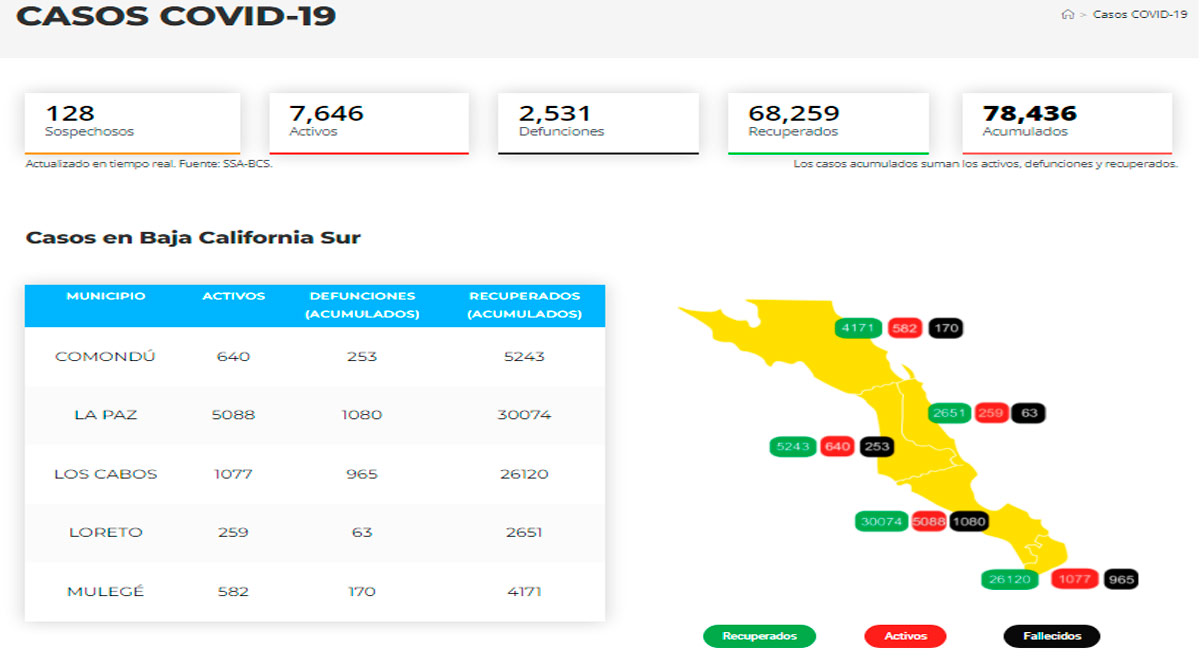Click Comondú recovered value 5243 in table
Viewport: 1200px width, 666px height.
tap(524, 356)
